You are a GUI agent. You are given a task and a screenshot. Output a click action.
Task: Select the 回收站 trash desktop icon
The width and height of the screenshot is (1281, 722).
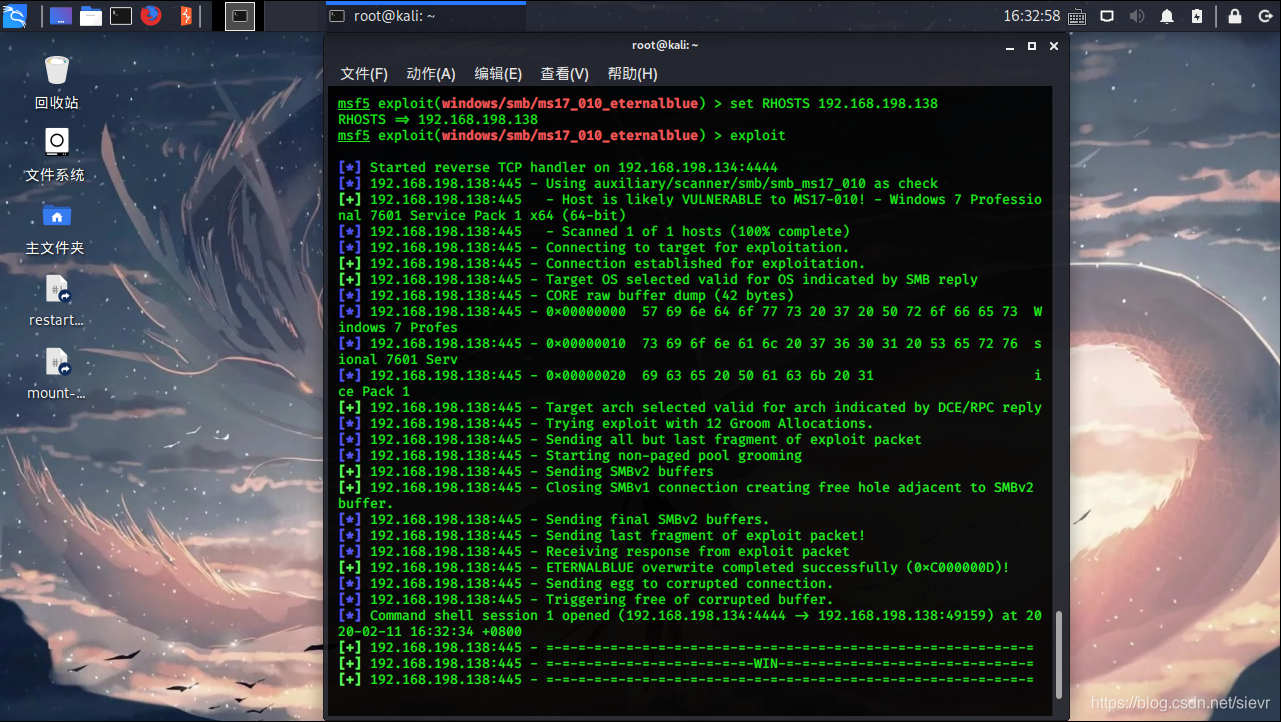coord(56,83)
